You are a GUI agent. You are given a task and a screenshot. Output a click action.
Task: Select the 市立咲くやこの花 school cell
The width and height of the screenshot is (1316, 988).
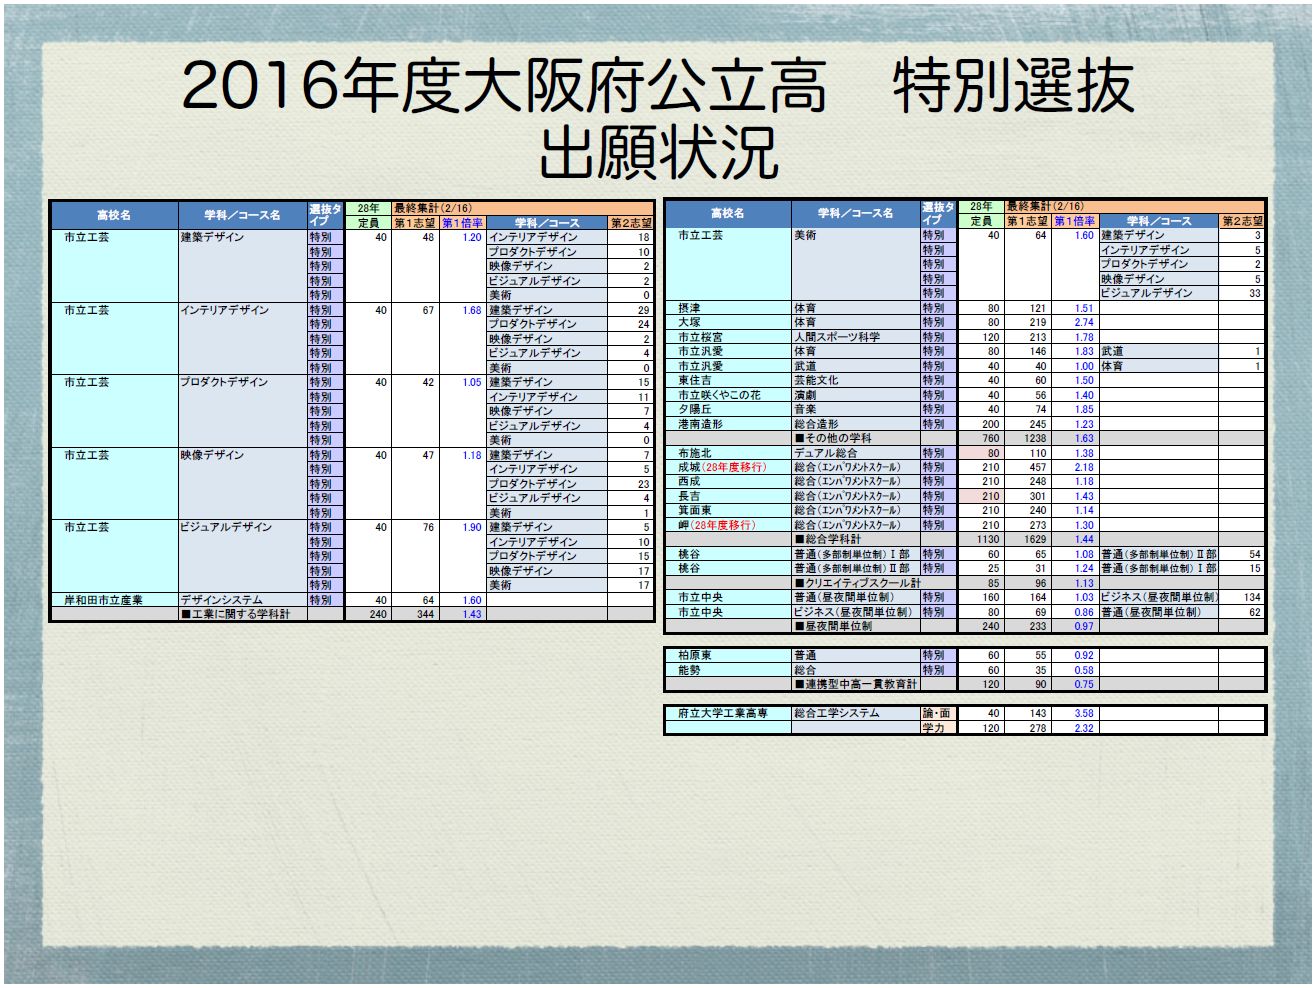[728, 395]
